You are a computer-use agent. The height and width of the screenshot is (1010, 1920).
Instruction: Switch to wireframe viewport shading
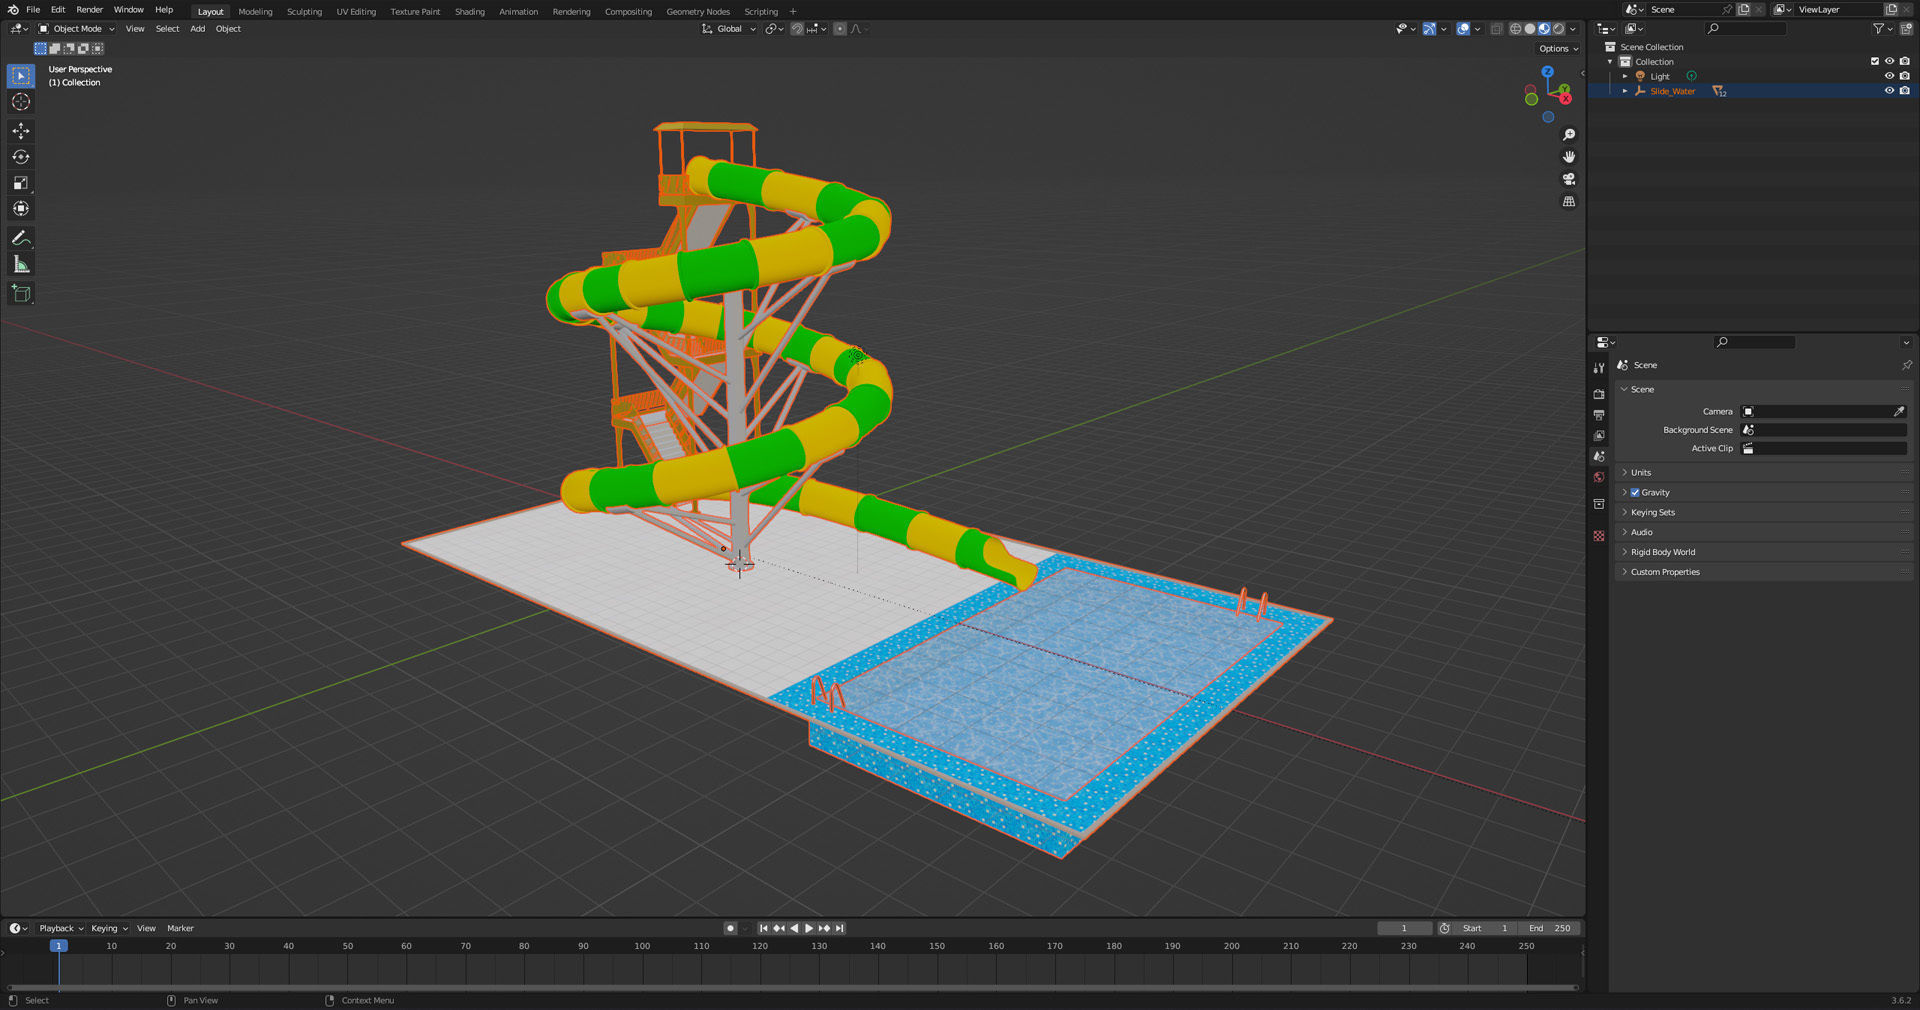1516,29
